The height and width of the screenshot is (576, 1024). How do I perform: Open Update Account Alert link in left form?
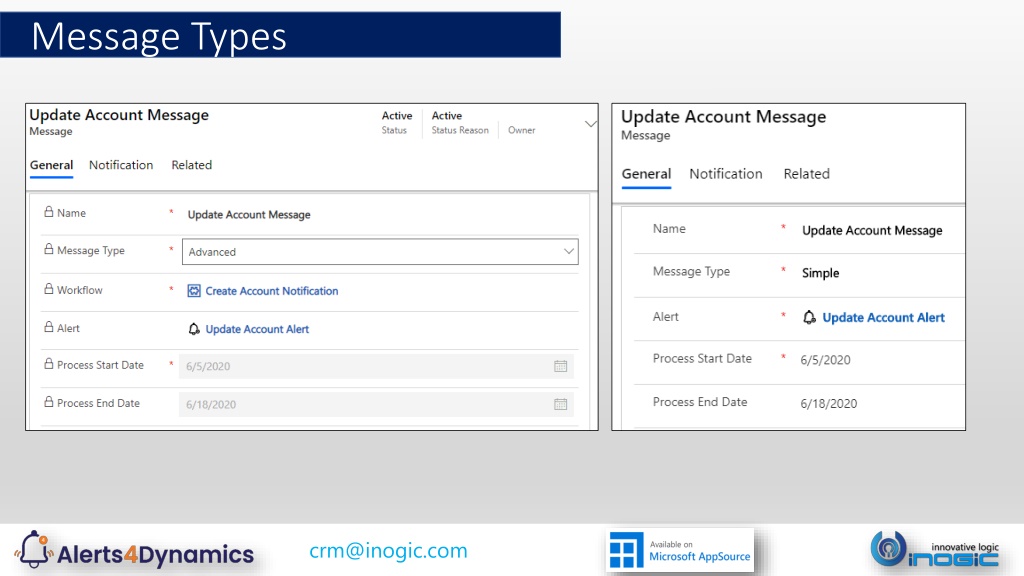tap(257, 329)
